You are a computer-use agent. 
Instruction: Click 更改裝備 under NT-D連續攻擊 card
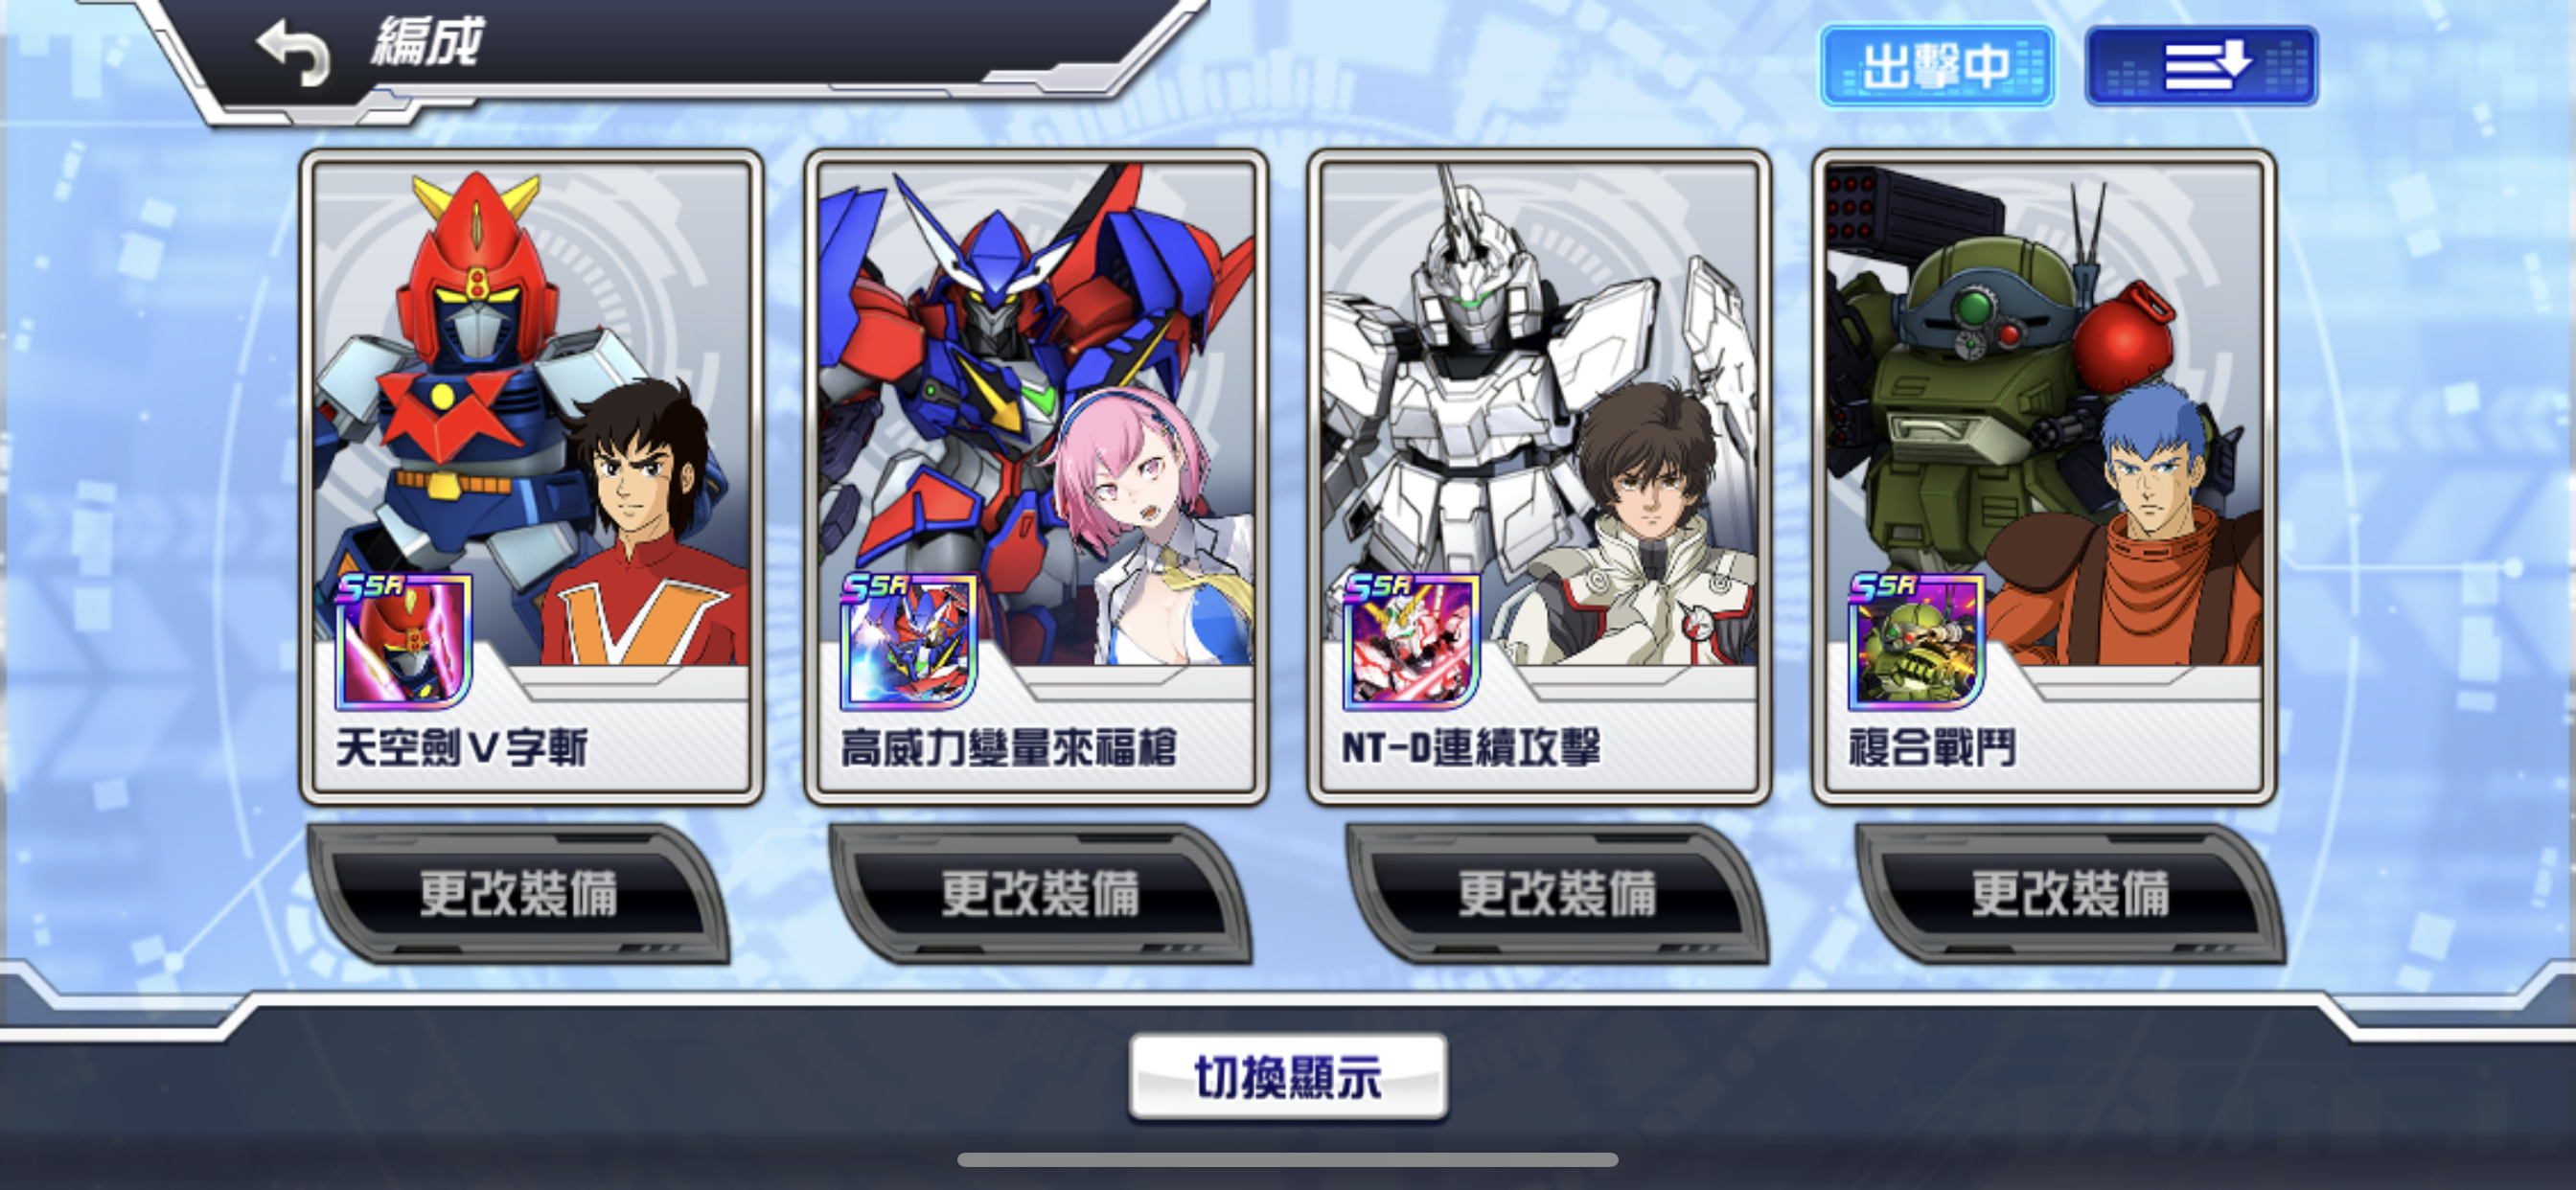click(x=1557, y=893)
